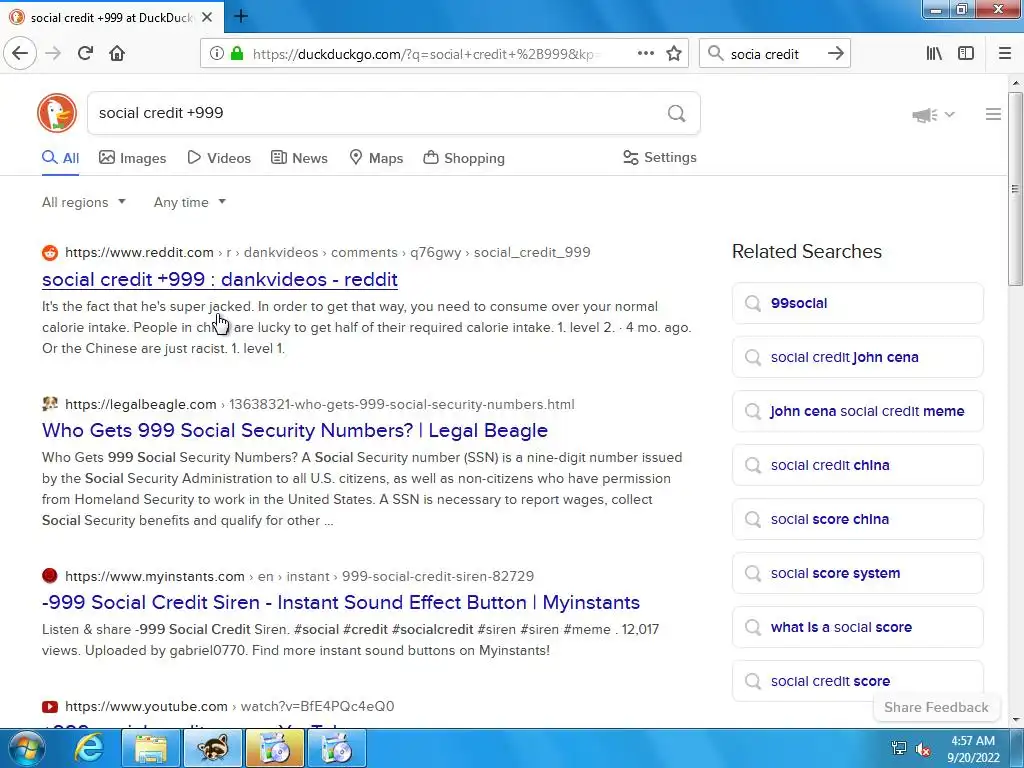Open the site information icon in the address bar
The height and width of the screenshot is (768, 1024).
(217, 54)
